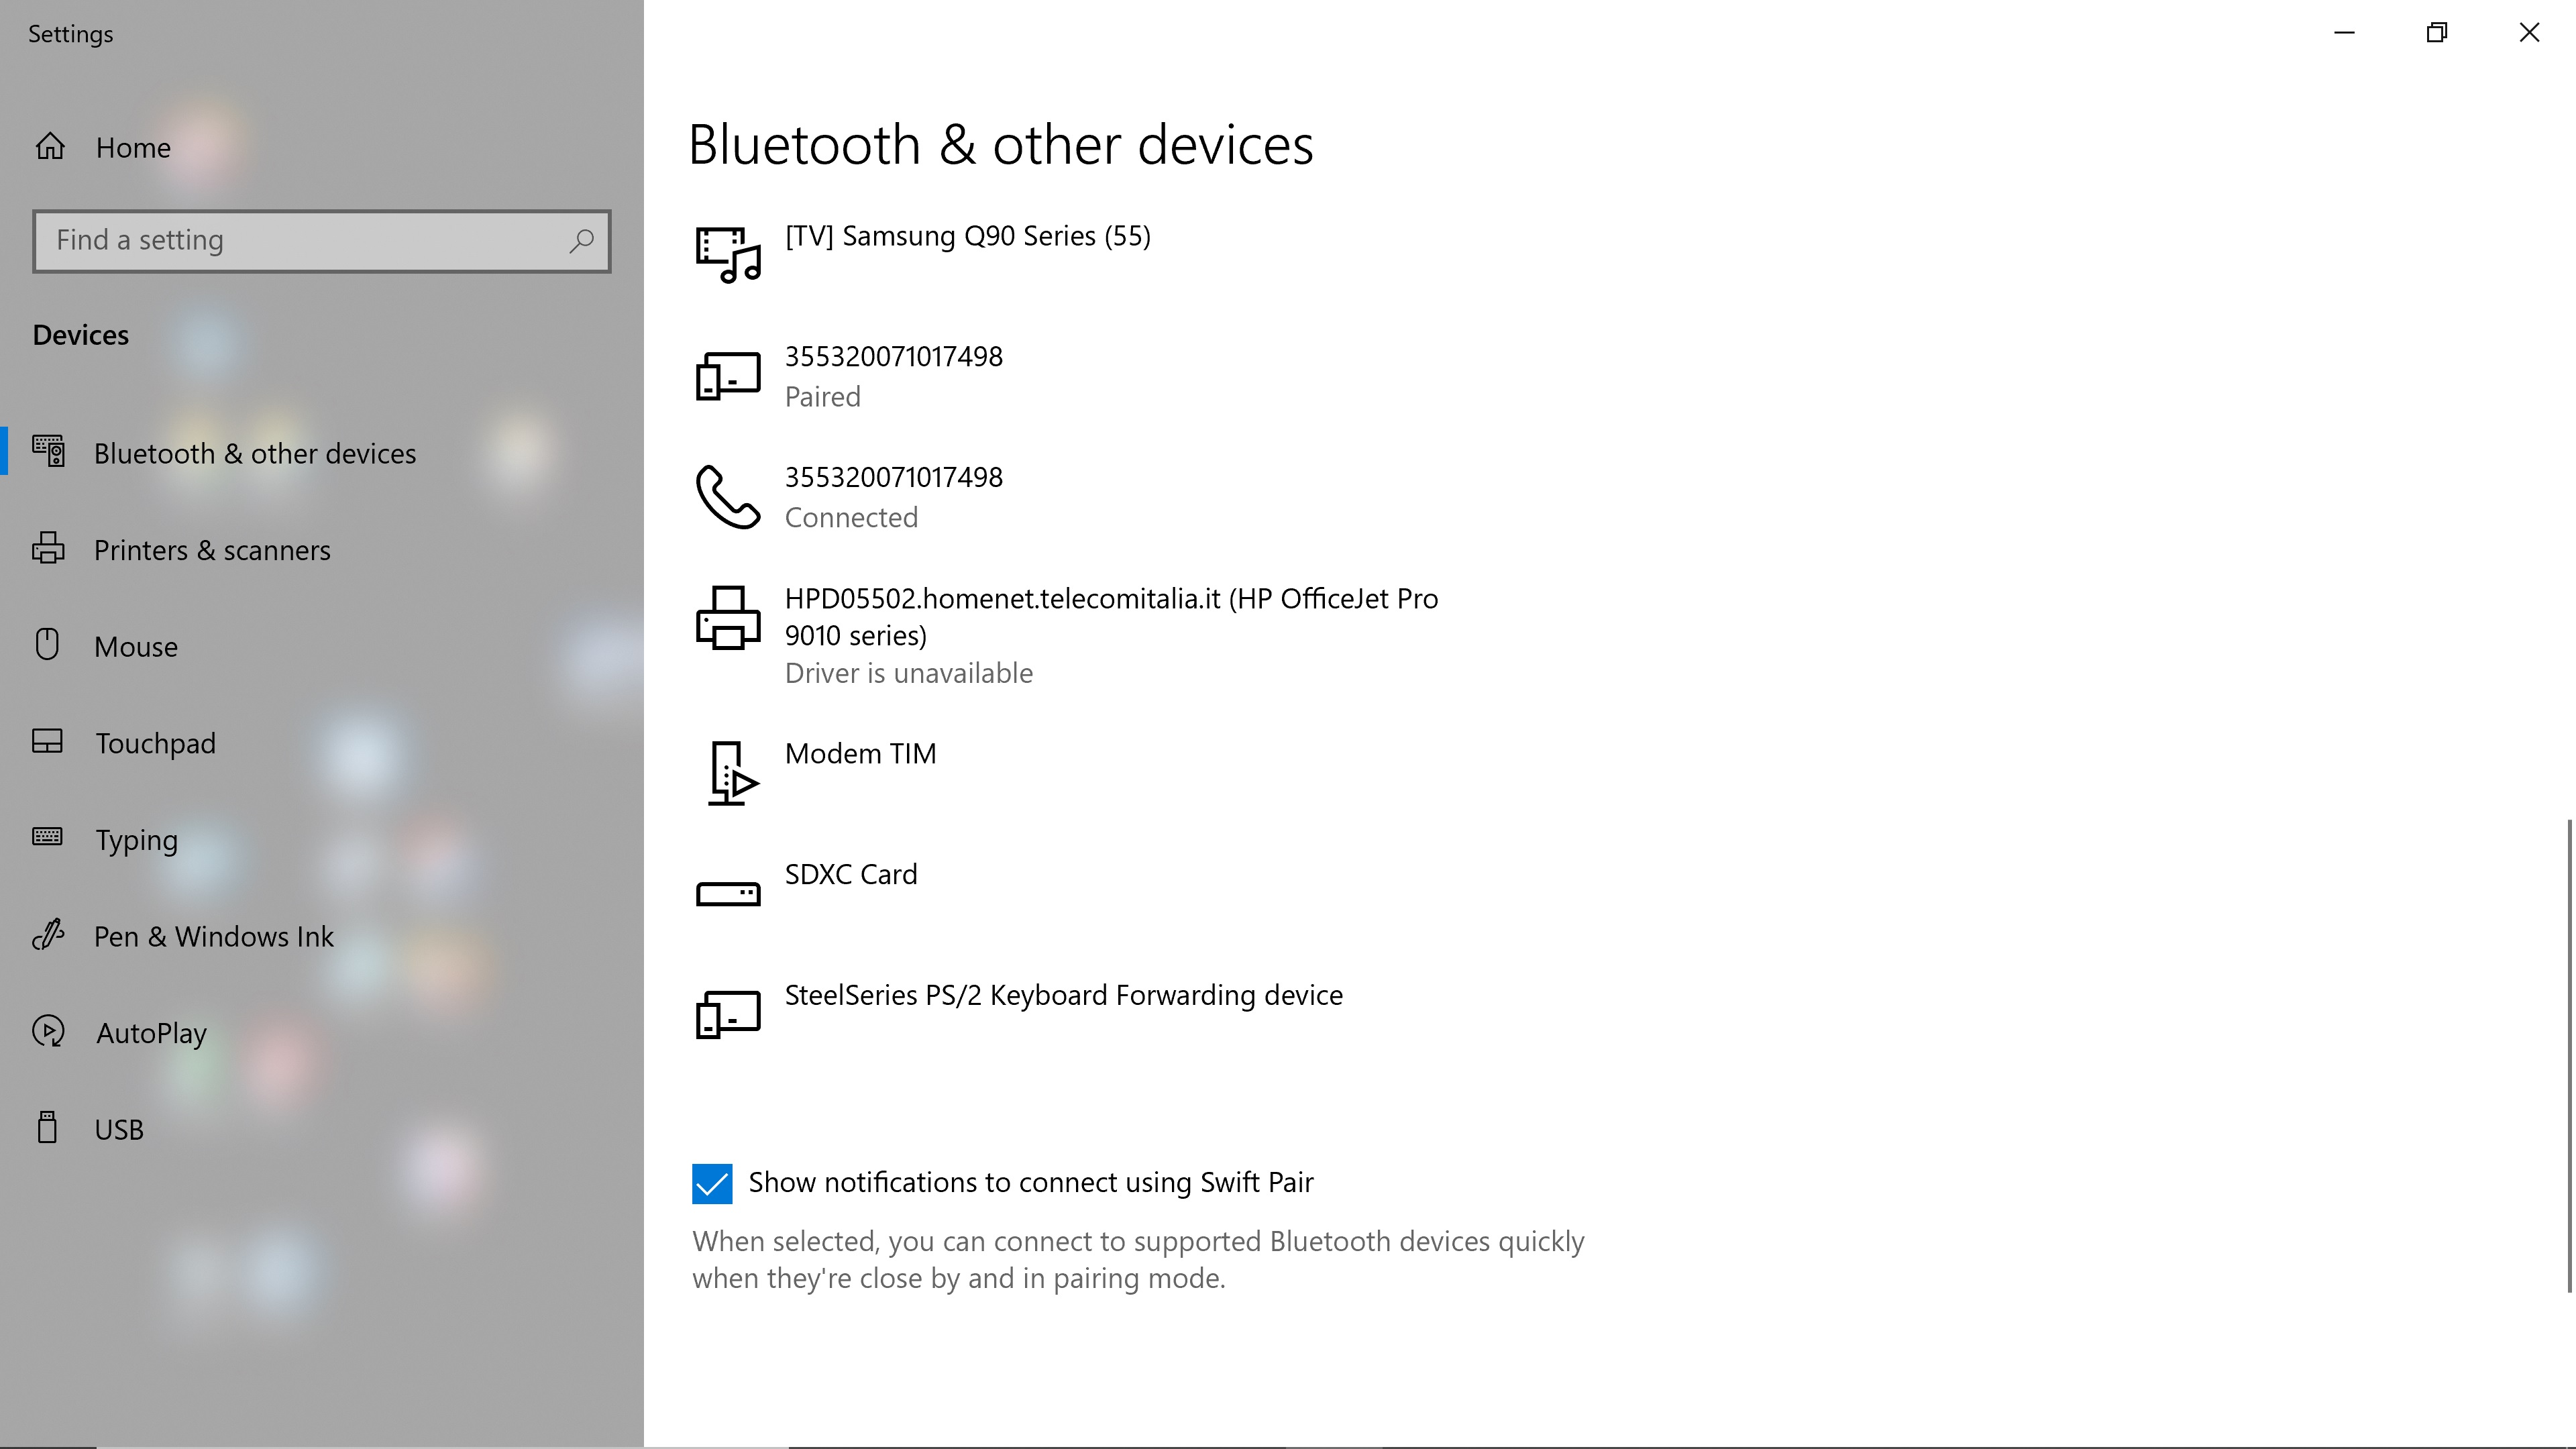
Task: Open Printers & scanners settings page
Action: pyautogui.click(x=212, y=550)
